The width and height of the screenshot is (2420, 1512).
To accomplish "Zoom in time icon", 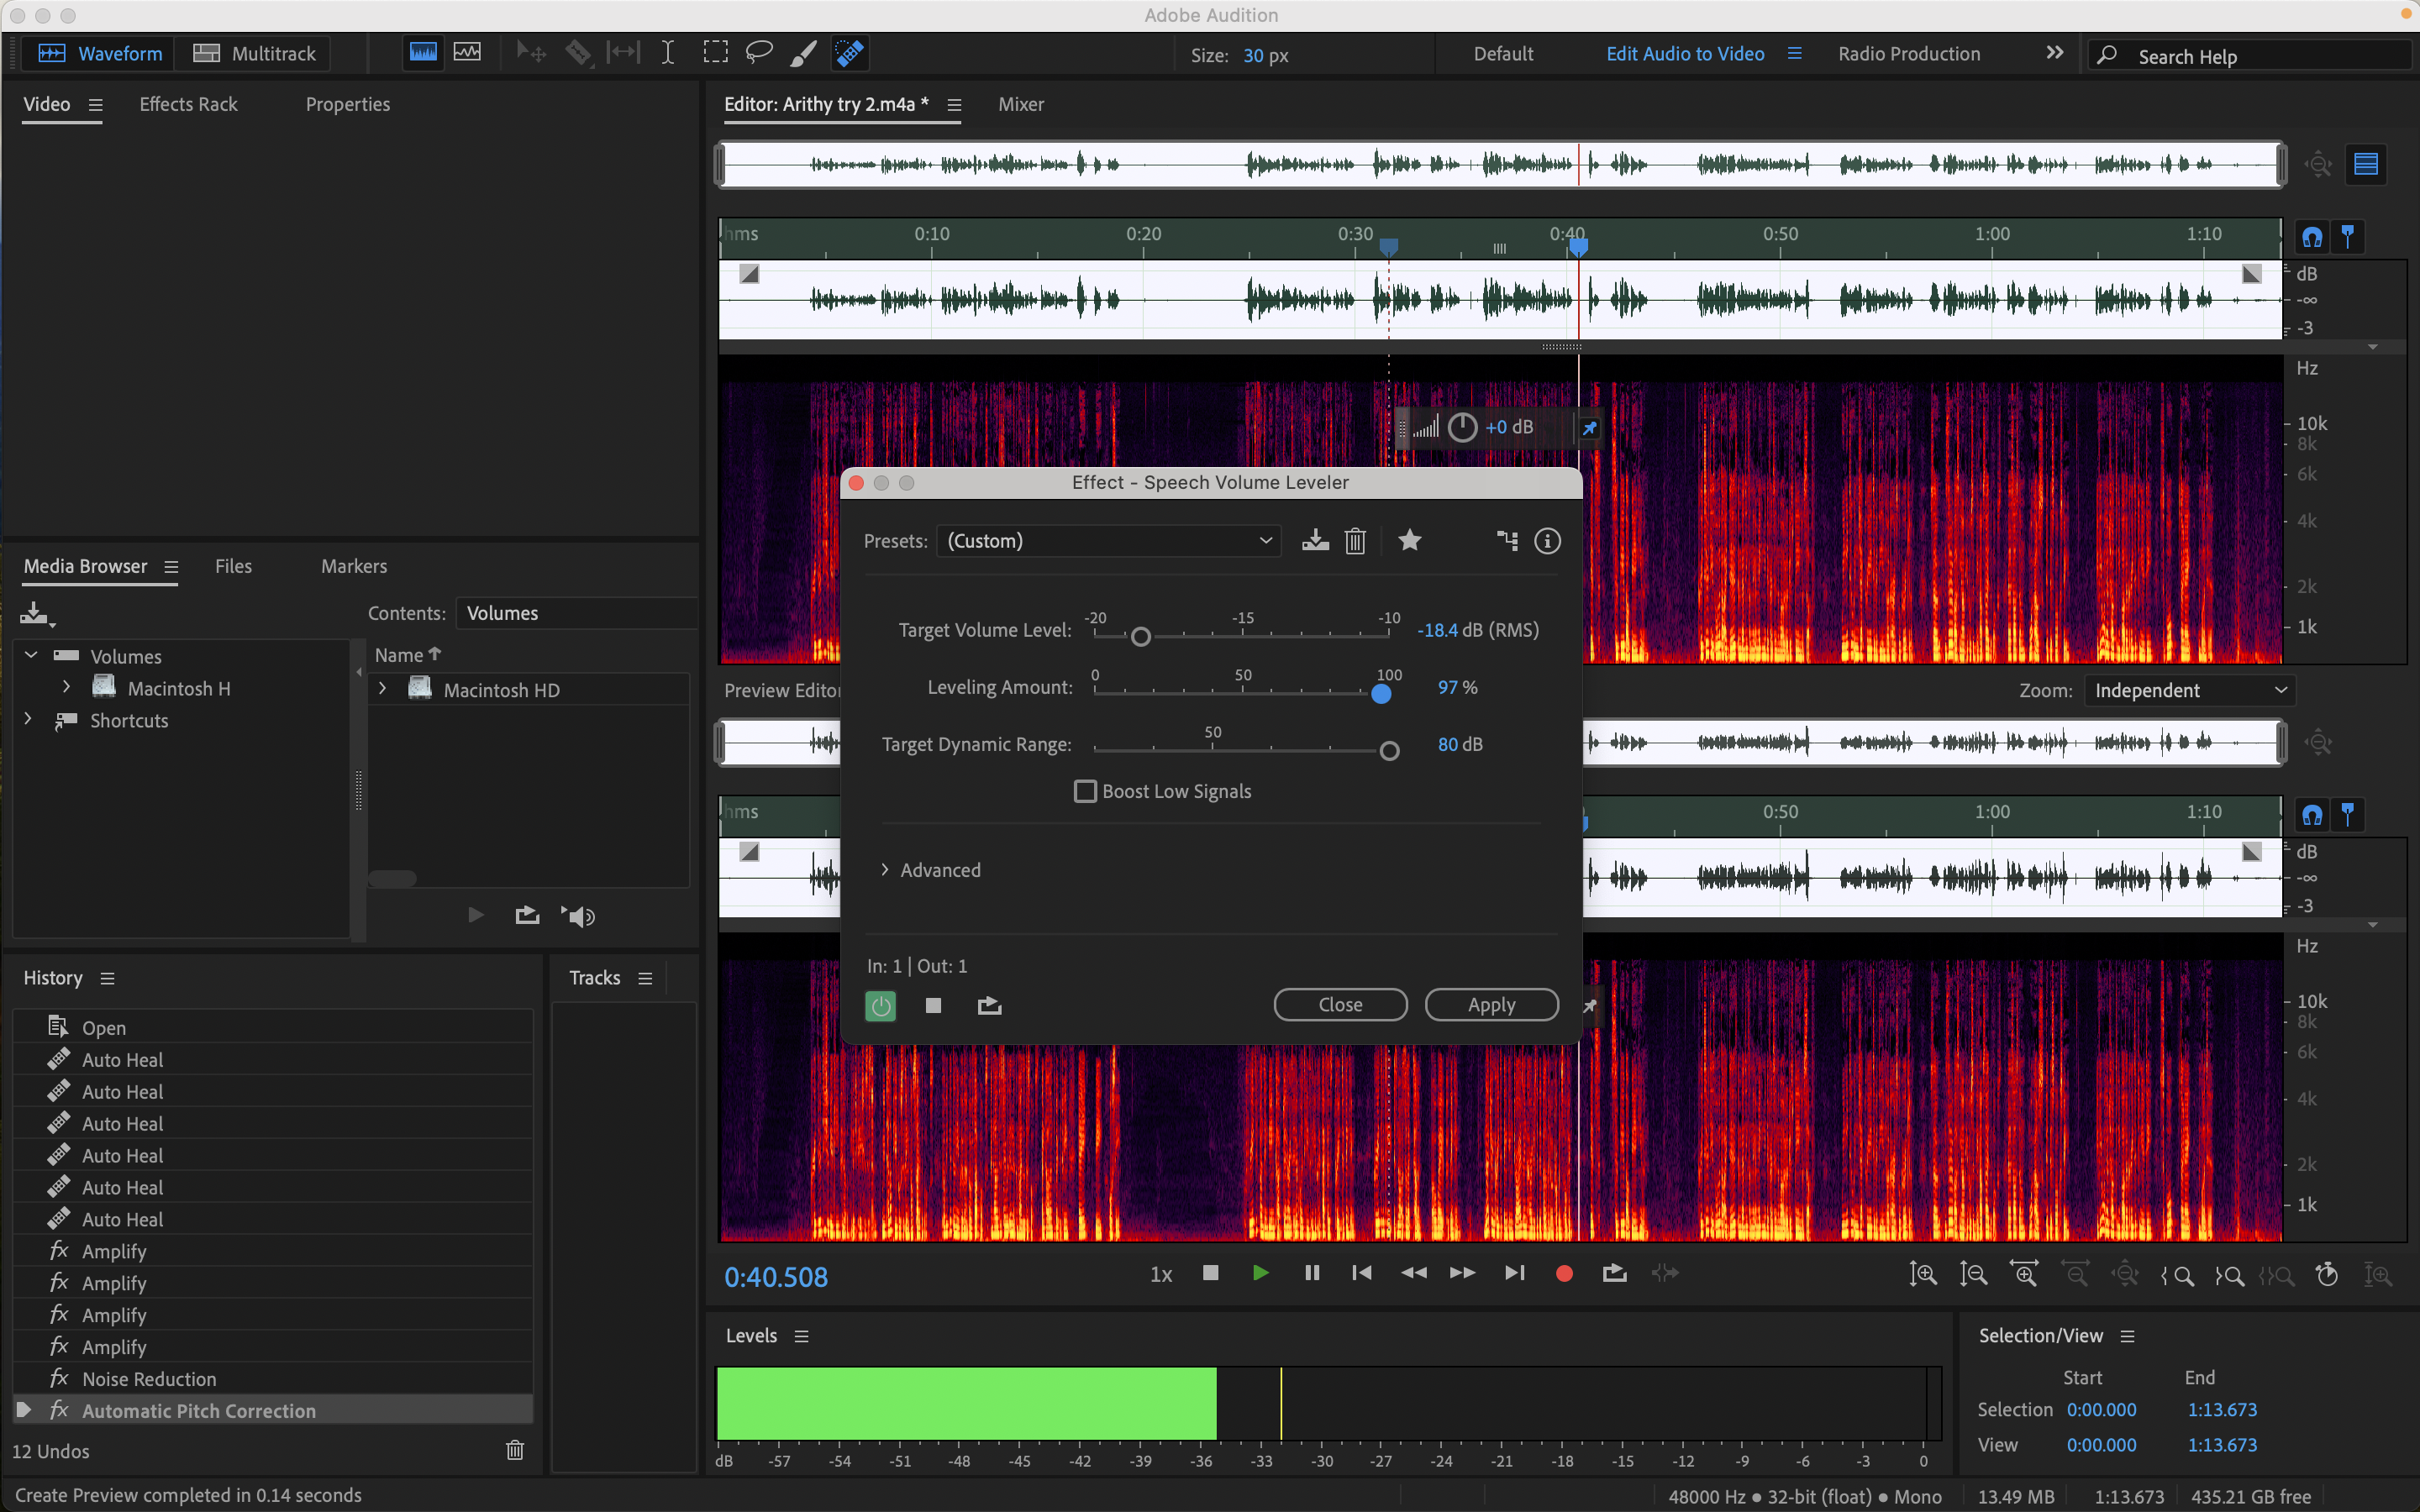I will point(2024,1274).
